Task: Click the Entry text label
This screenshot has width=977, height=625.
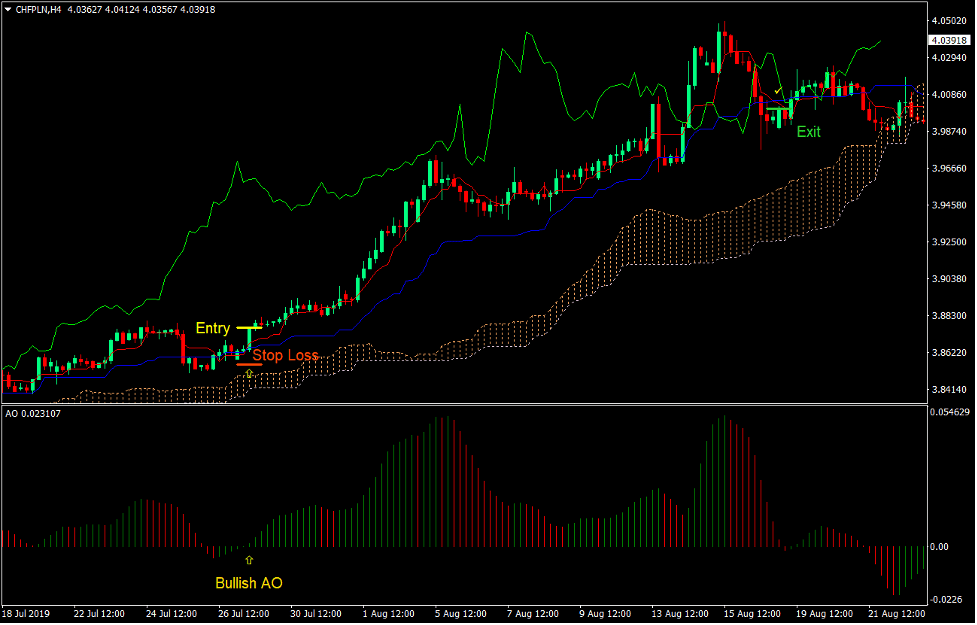Action: (214, 327)
